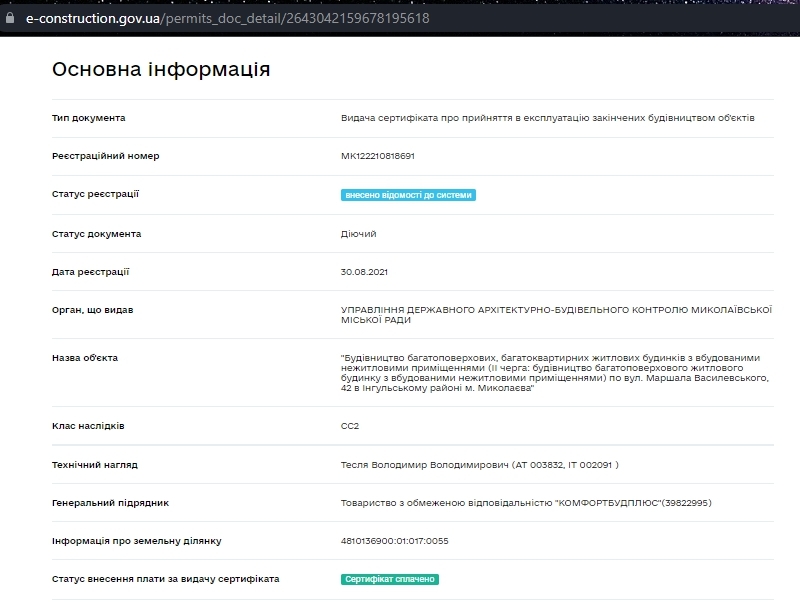The height and width of the screenshot is (612, 800).
Task: Click the 'Діючий' status value
Action: tap(359, 234)
